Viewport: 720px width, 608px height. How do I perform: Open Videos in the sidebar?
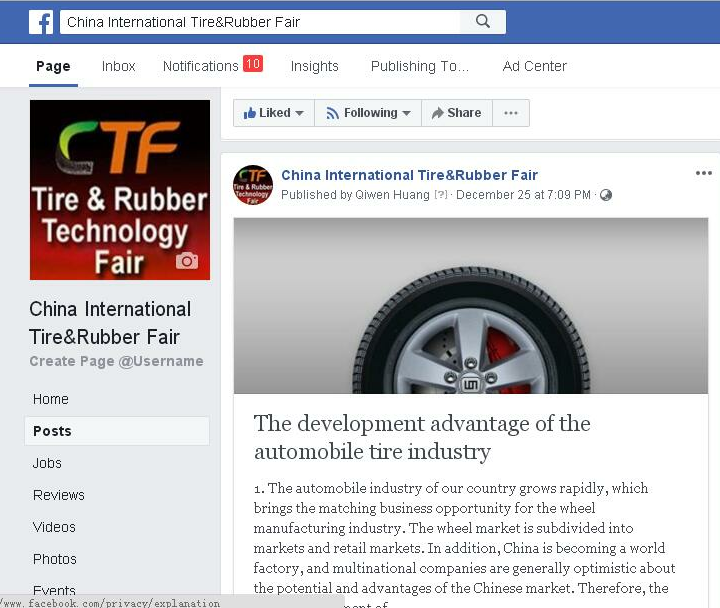pos(54,527)
